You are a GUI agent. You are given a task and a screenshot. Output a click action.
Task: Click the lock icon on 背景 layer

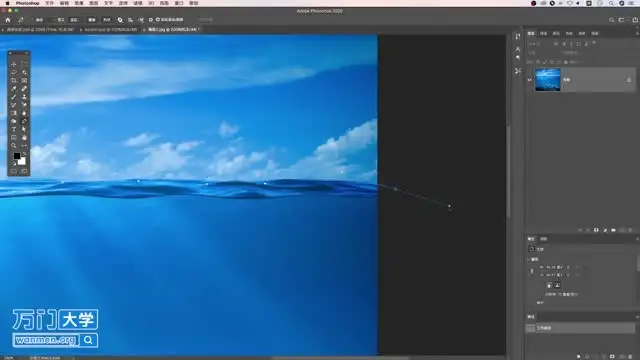[629, 80]
